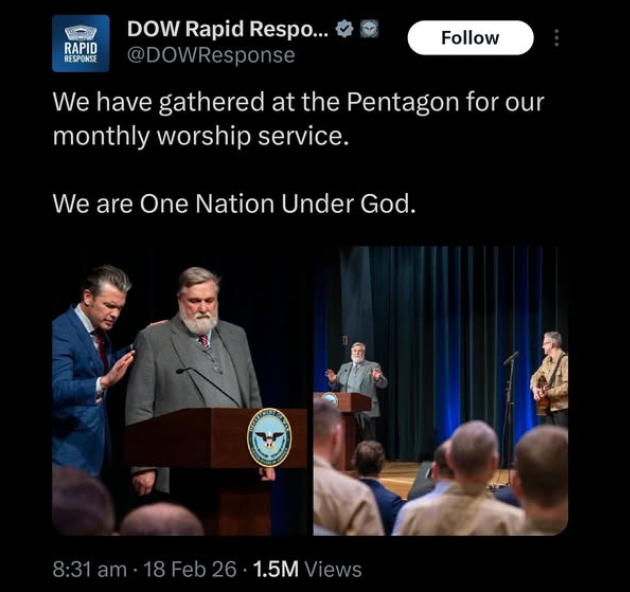630x592 pixels.
Task: Click the round seal on the left podium
Action: 270,439
